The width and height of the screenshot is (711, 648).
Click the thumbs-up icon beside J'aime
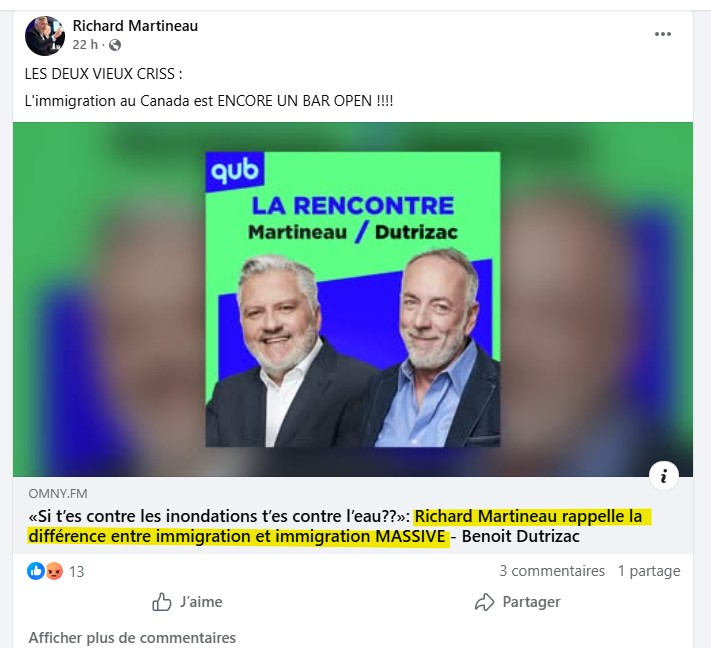(x=161, y=602)
